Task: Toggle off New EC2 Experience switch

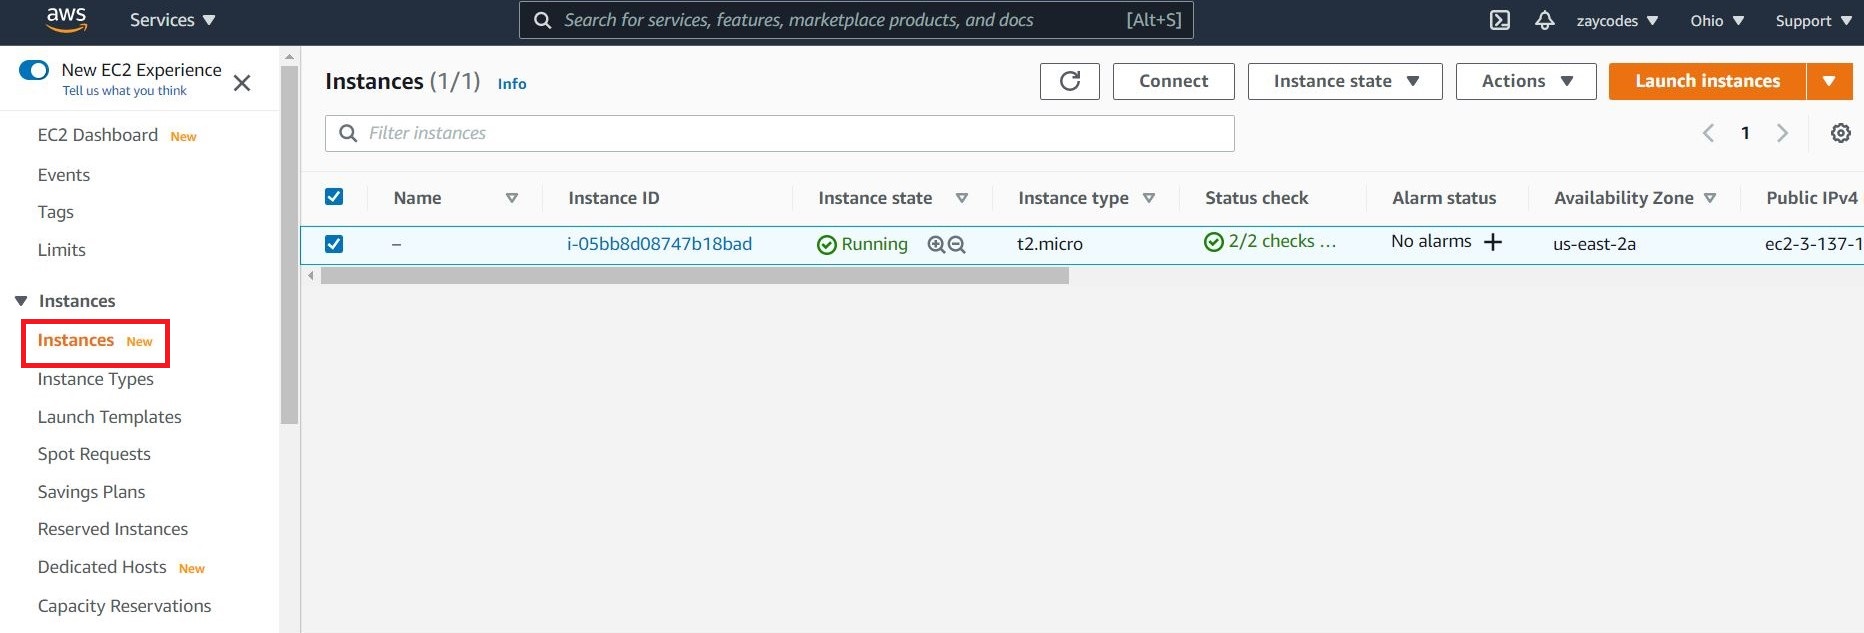Action: click(x=34, y=70)
